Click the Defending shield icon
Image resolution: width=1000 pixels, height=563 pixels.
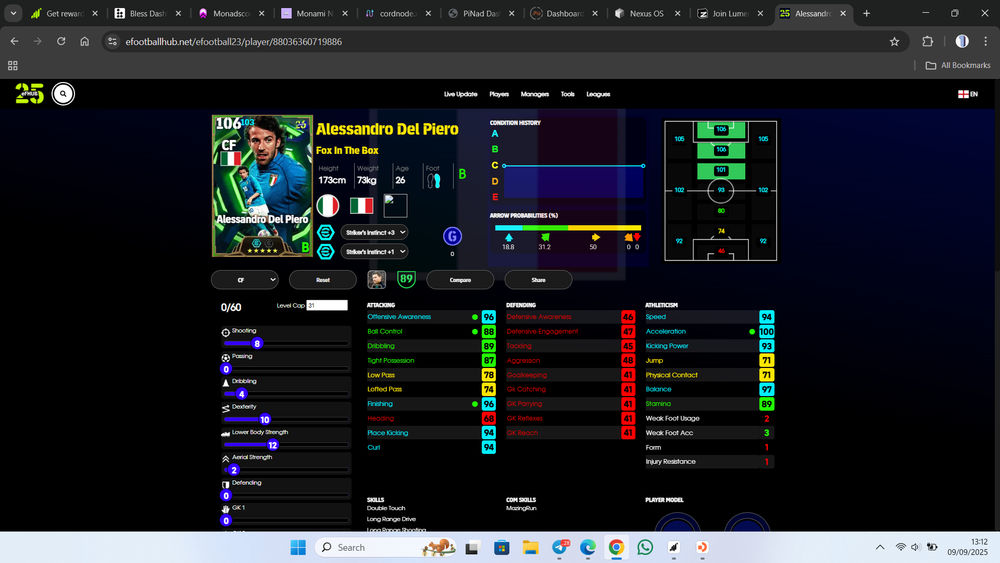click(225, 485)
